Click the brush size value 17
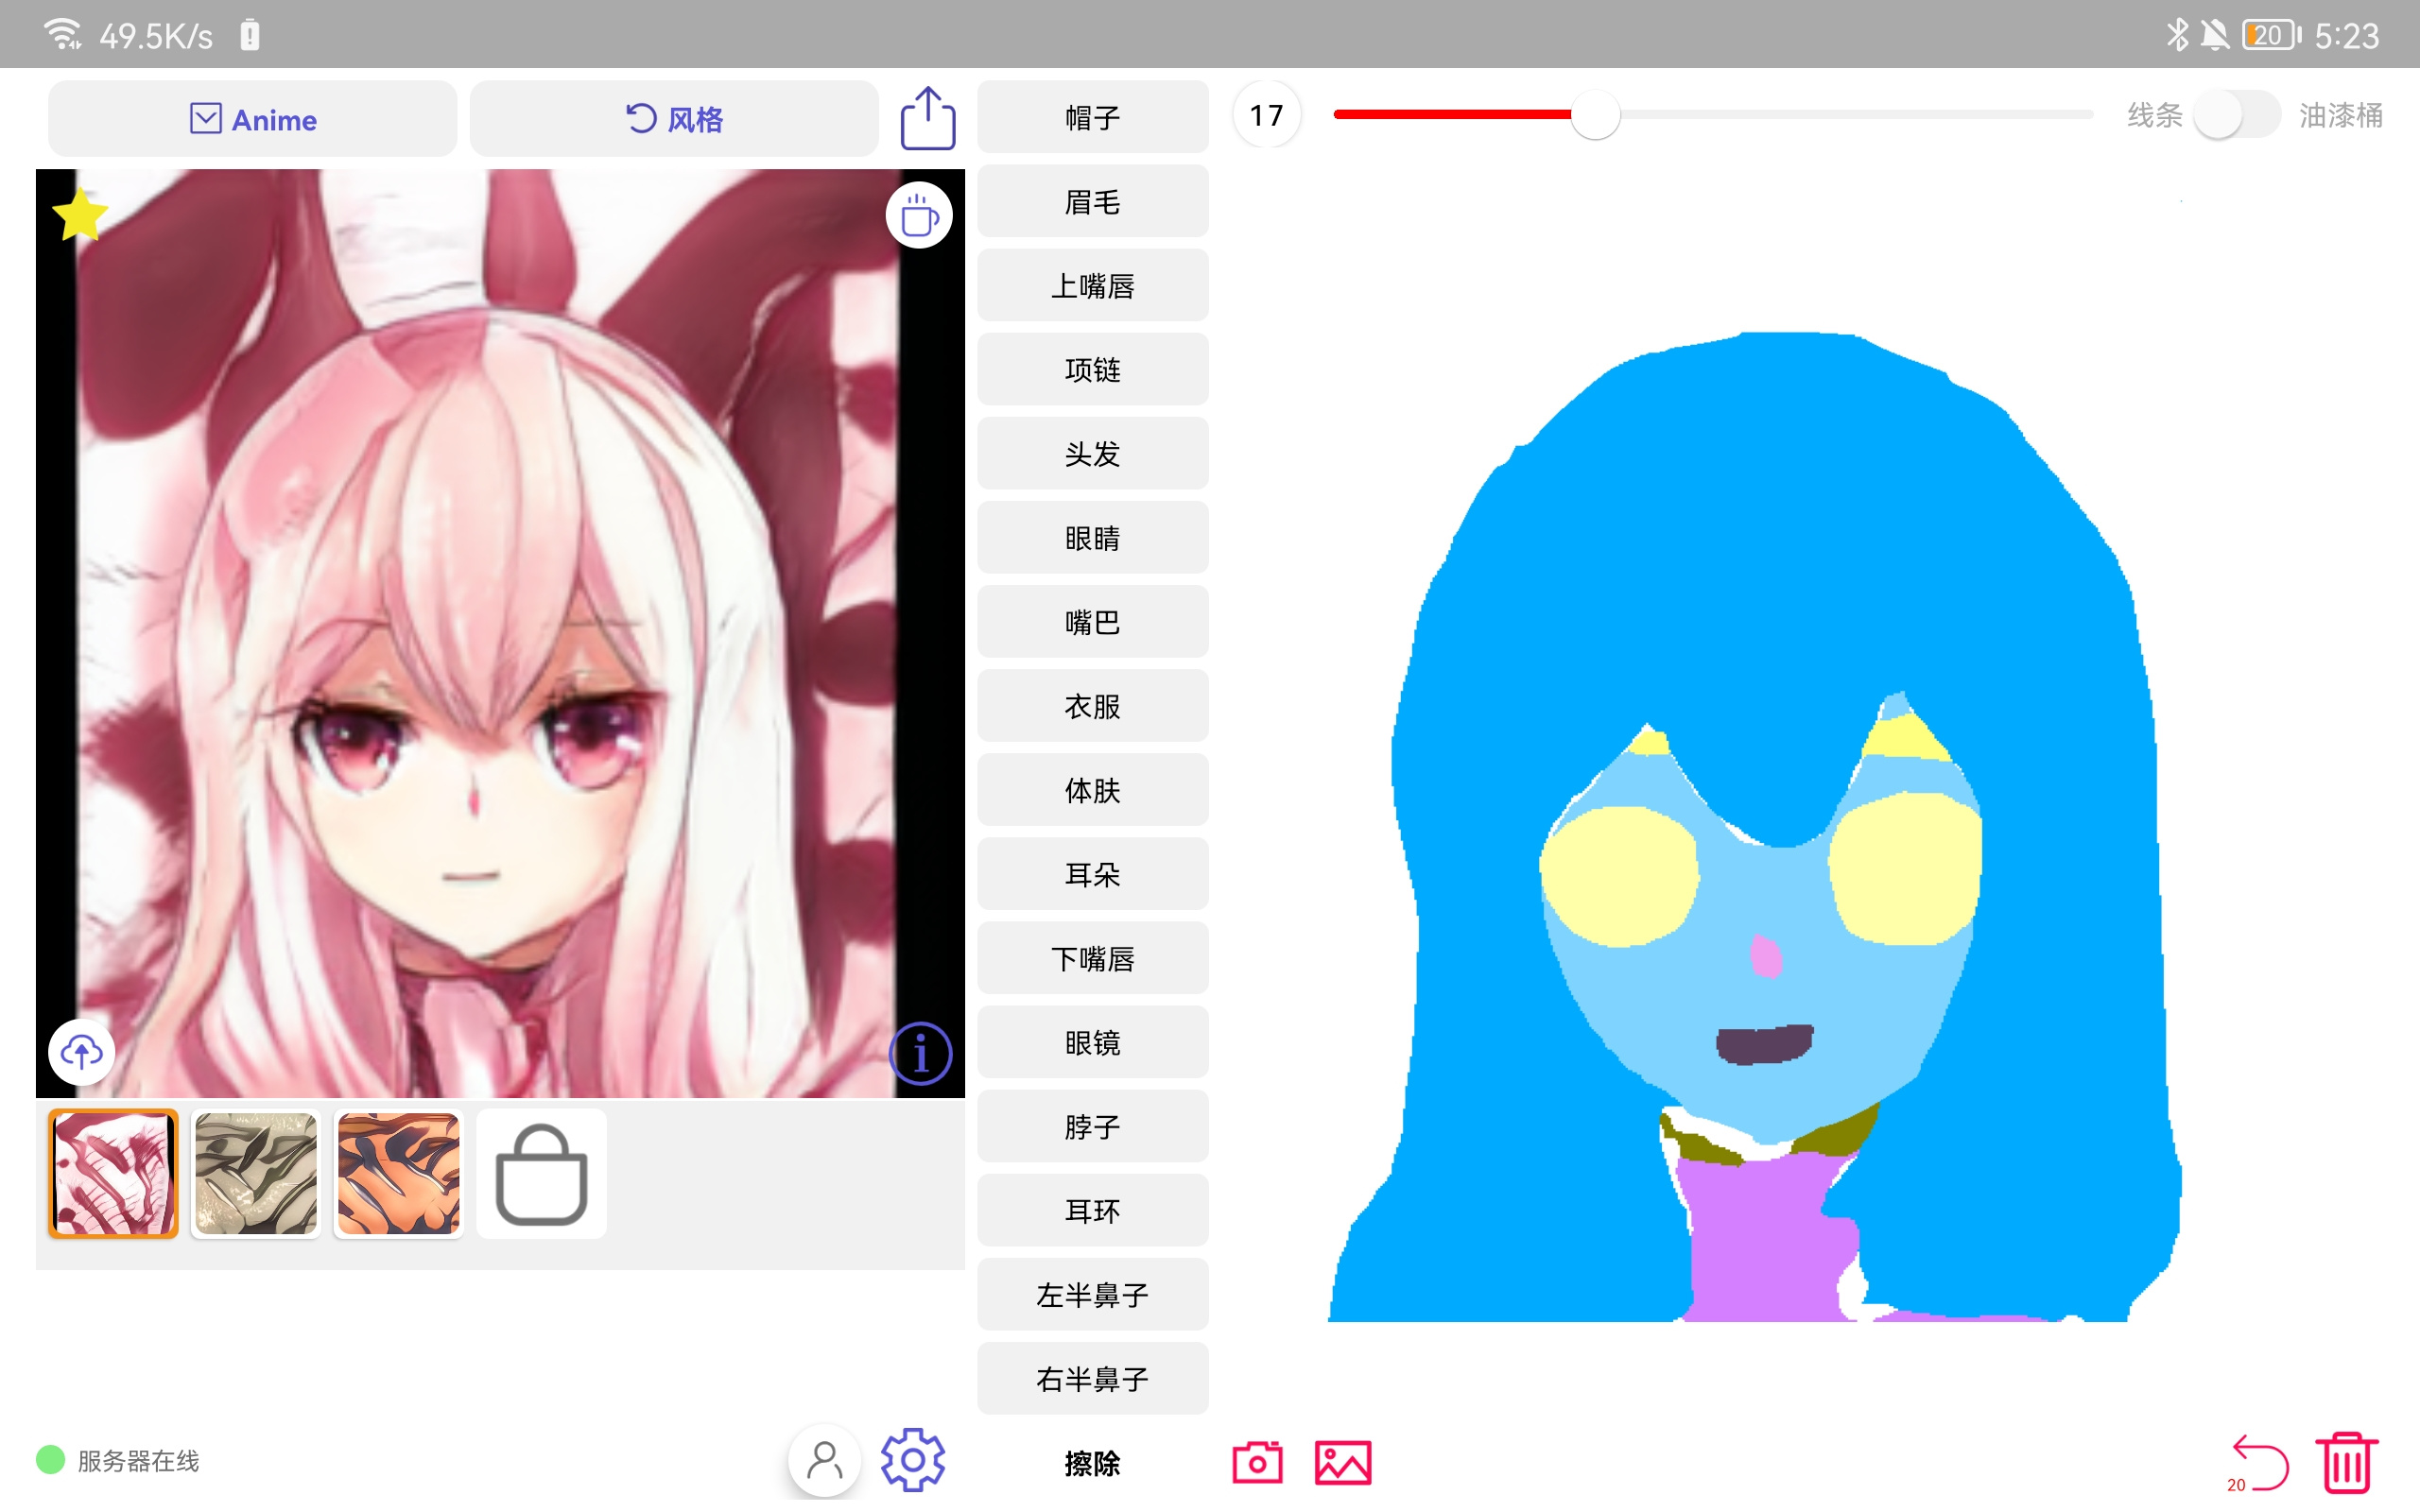This screenshot has height=1512, width=2420. (1266, 115)
